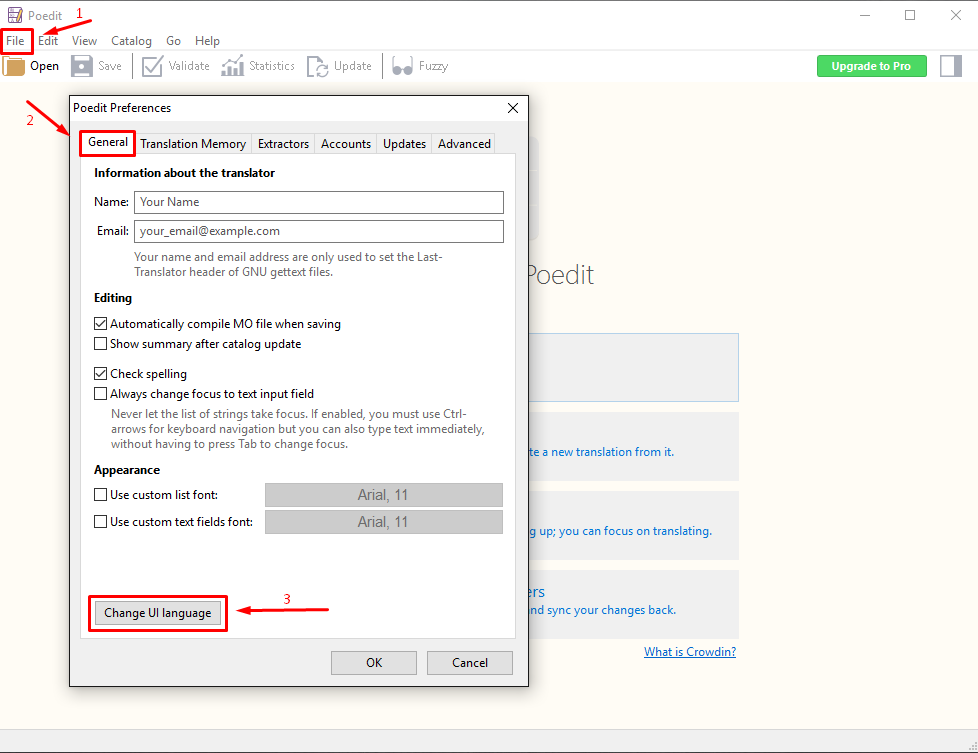Open the Go menu
Image resolution: width=978 pixels, height=753 pixels.
pyautogui.click(x=173, y=41)
